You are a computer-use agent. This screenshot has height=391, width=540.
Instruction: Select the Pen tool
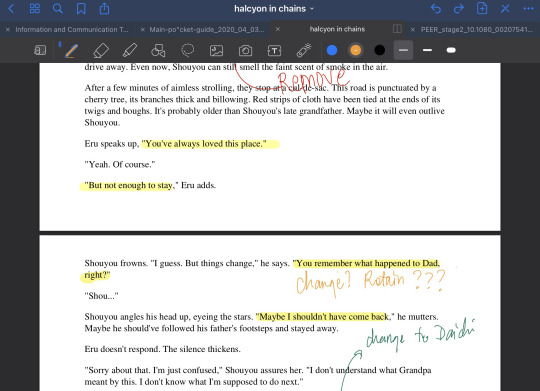(71, 51)
